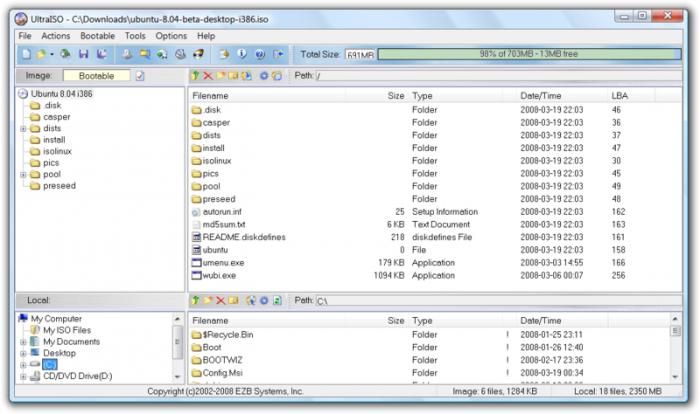This screenshot has height=414, width=700.
Task: Expand the dists folder in image tree
Action: coord(23,129)
